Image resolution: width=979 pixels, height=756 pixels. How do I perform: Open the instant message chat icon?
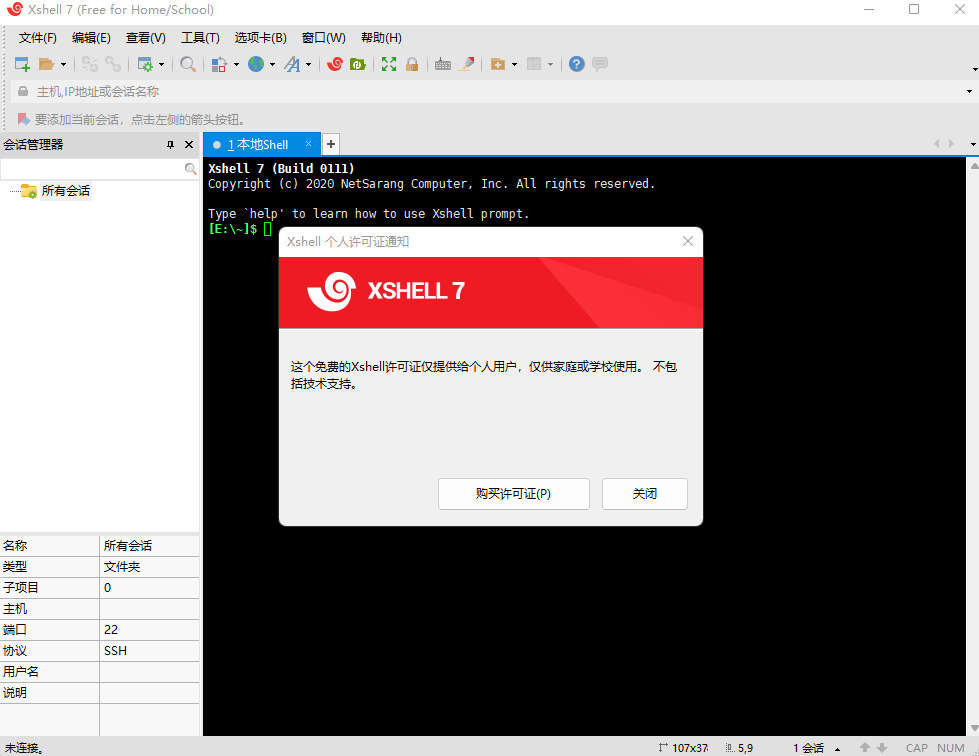(598, 63)
